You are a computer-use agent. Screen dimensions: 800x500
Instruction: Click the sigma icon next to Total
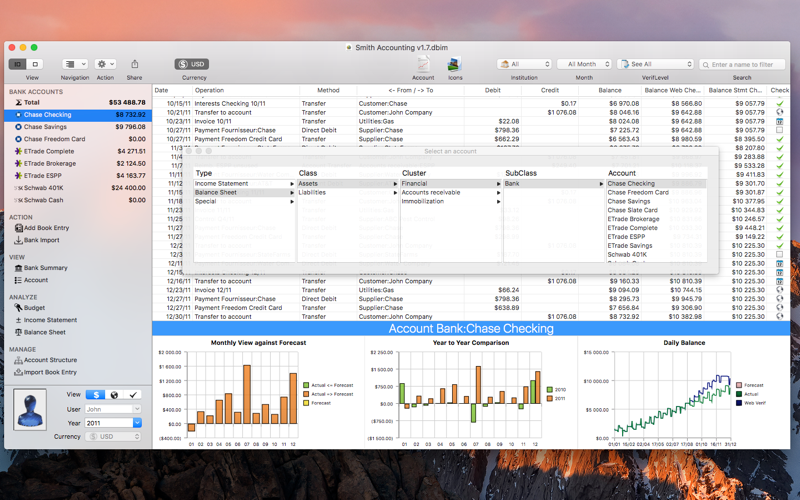18,103
